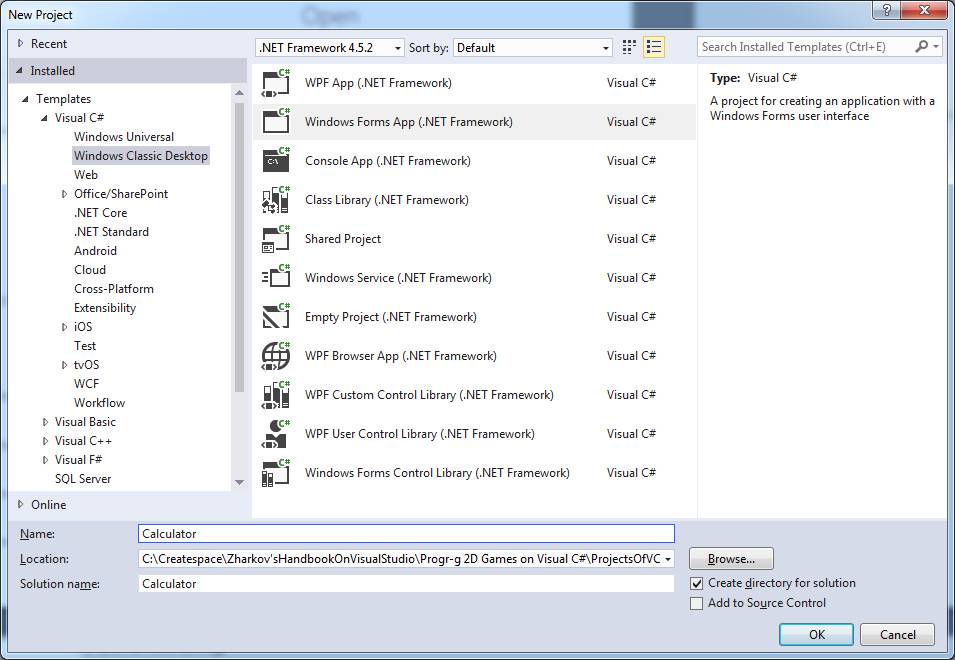Click the Shared Project template icon

[275, 239]
